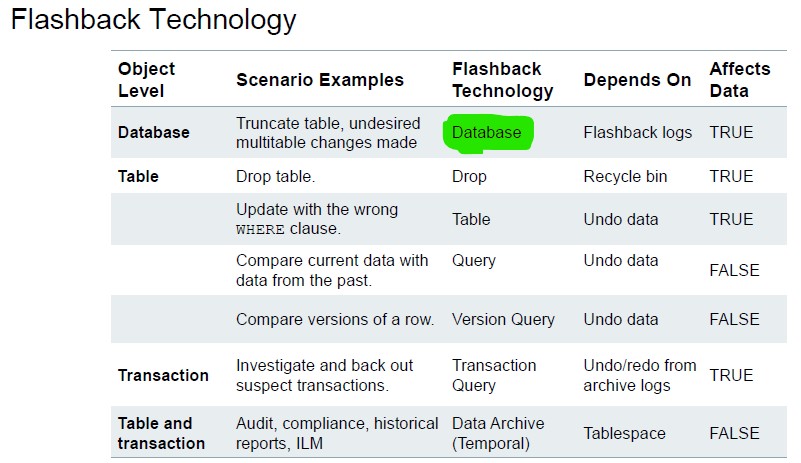Image resolution: width=801 pixels, height=463 pixels.
Task: Click the Affects Data column header
Action: point(739,79)
